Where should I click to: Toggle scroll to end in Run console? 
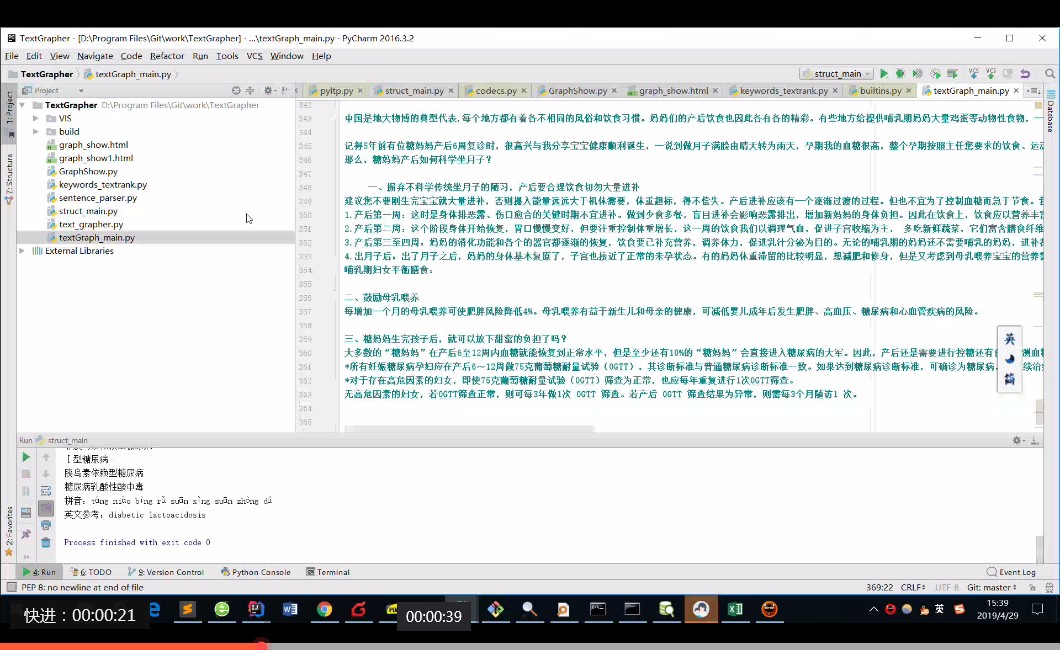[46, 508]
